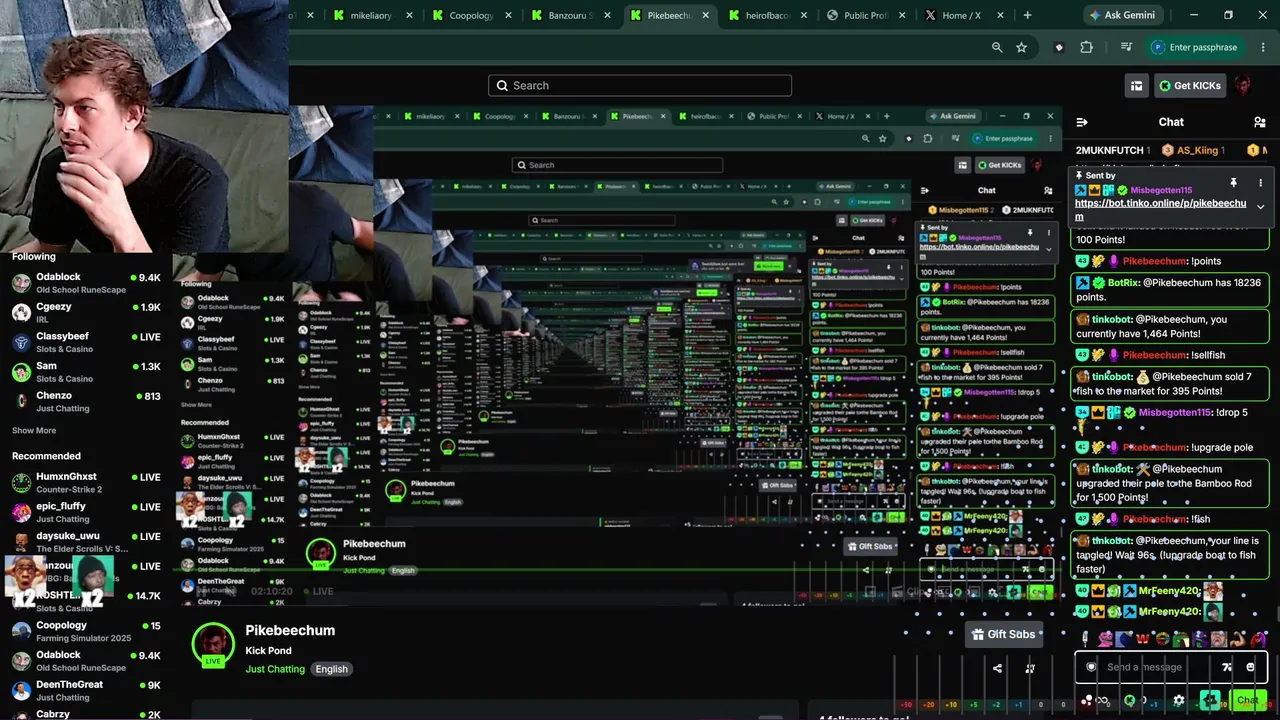The height and width of the screenshot is (720, 1280).
Task: Click BotRix username in chat
Action: (x=1124, y=283)
